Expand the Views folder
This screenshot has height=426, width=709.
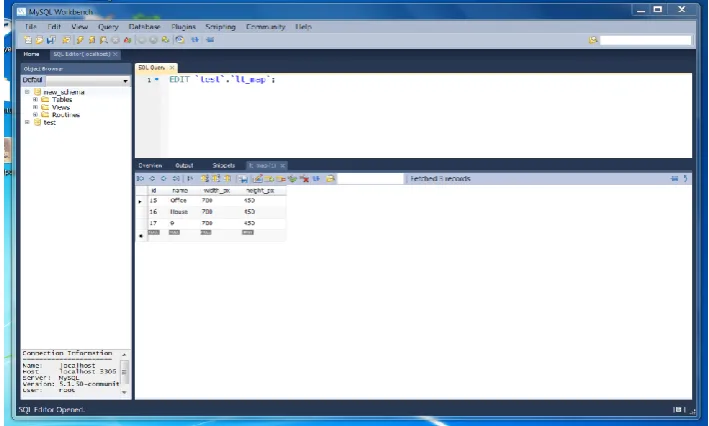coord(35,107)
